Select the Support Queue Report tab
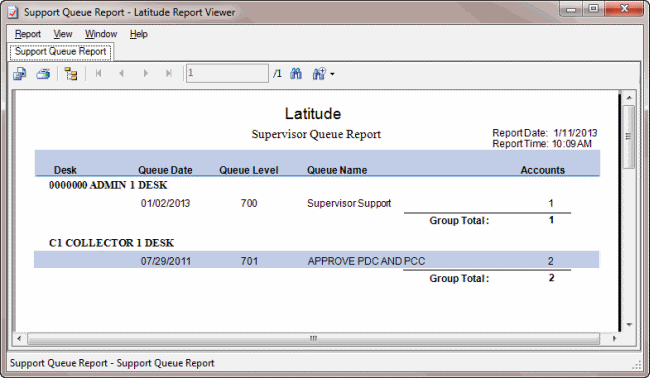 click(x=61, y=51)
